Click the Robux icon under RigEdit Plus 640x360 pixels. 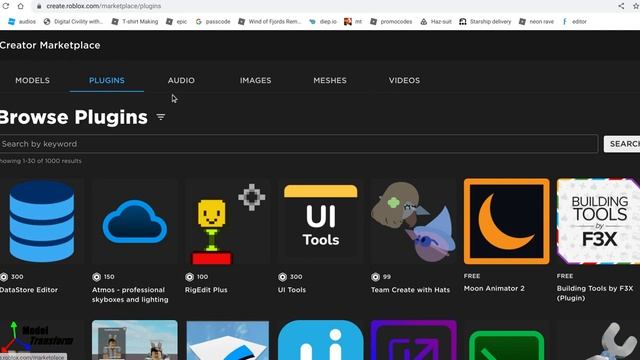189,277
